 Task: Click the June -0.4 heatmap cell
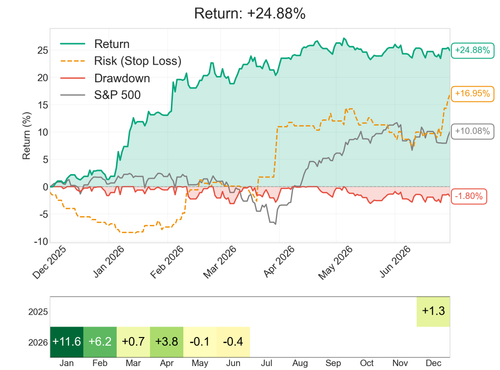point(233,342)
